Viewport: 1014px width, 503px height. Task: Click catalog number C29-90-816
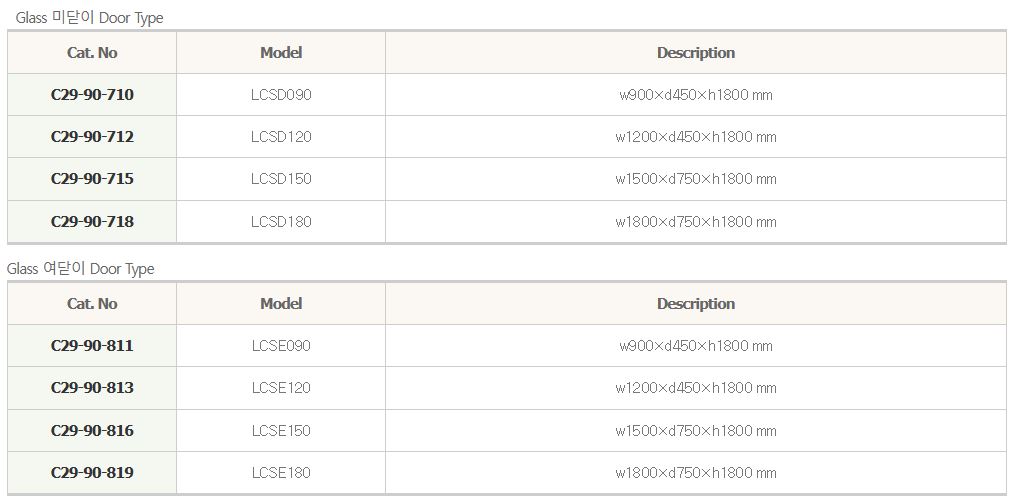click(x=92, y=430)
